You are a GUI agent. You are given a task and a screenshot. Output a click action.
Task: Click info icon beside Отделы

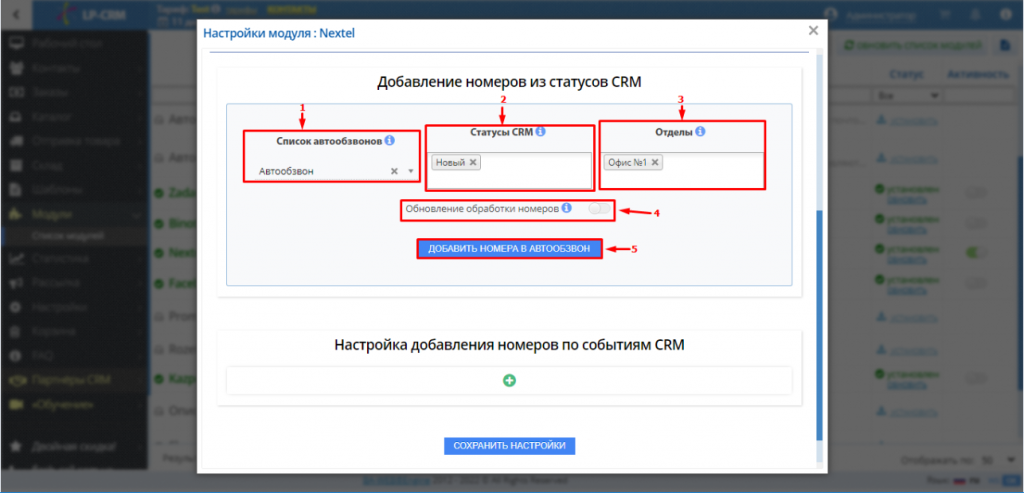700,132
